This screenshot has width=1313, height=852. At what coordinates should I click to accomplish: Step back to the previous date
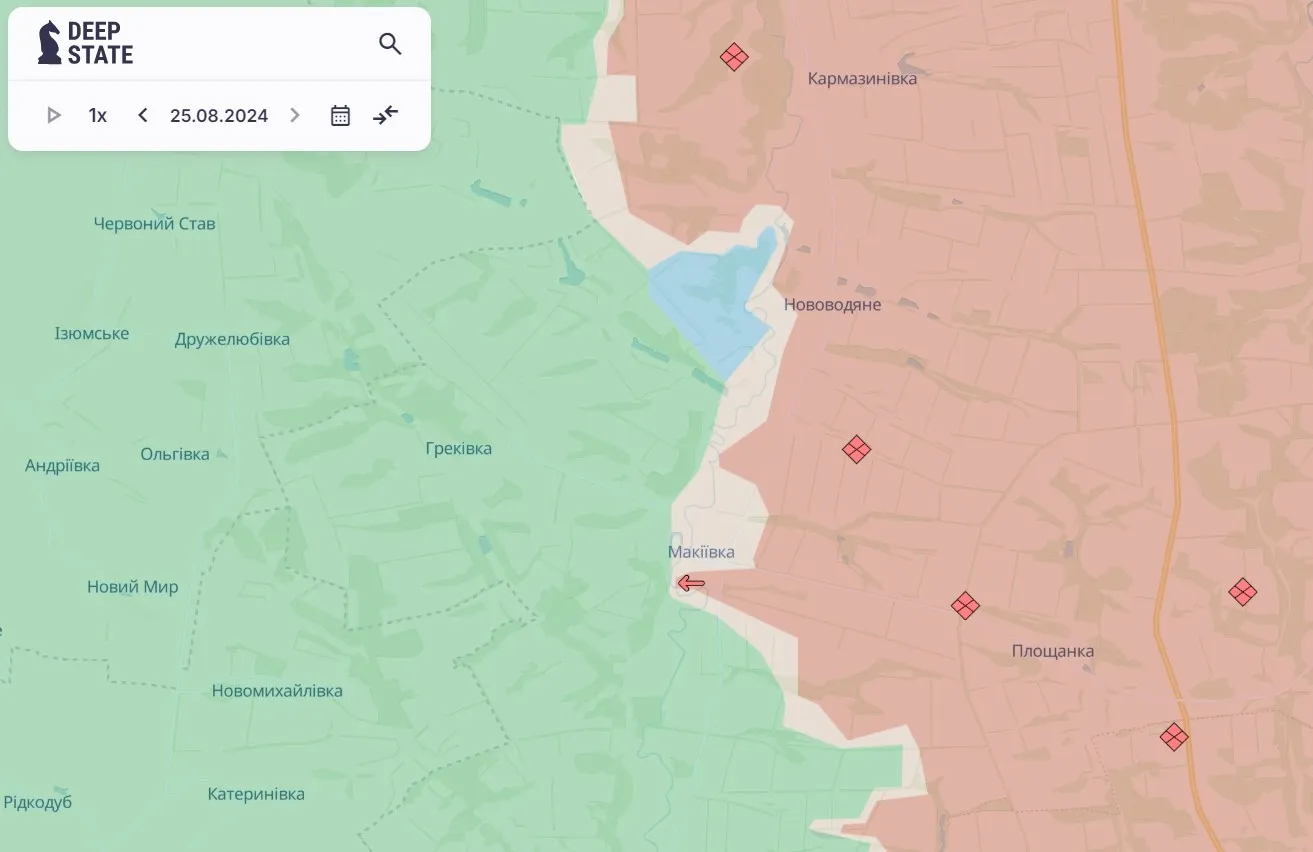tap(142, 115)
